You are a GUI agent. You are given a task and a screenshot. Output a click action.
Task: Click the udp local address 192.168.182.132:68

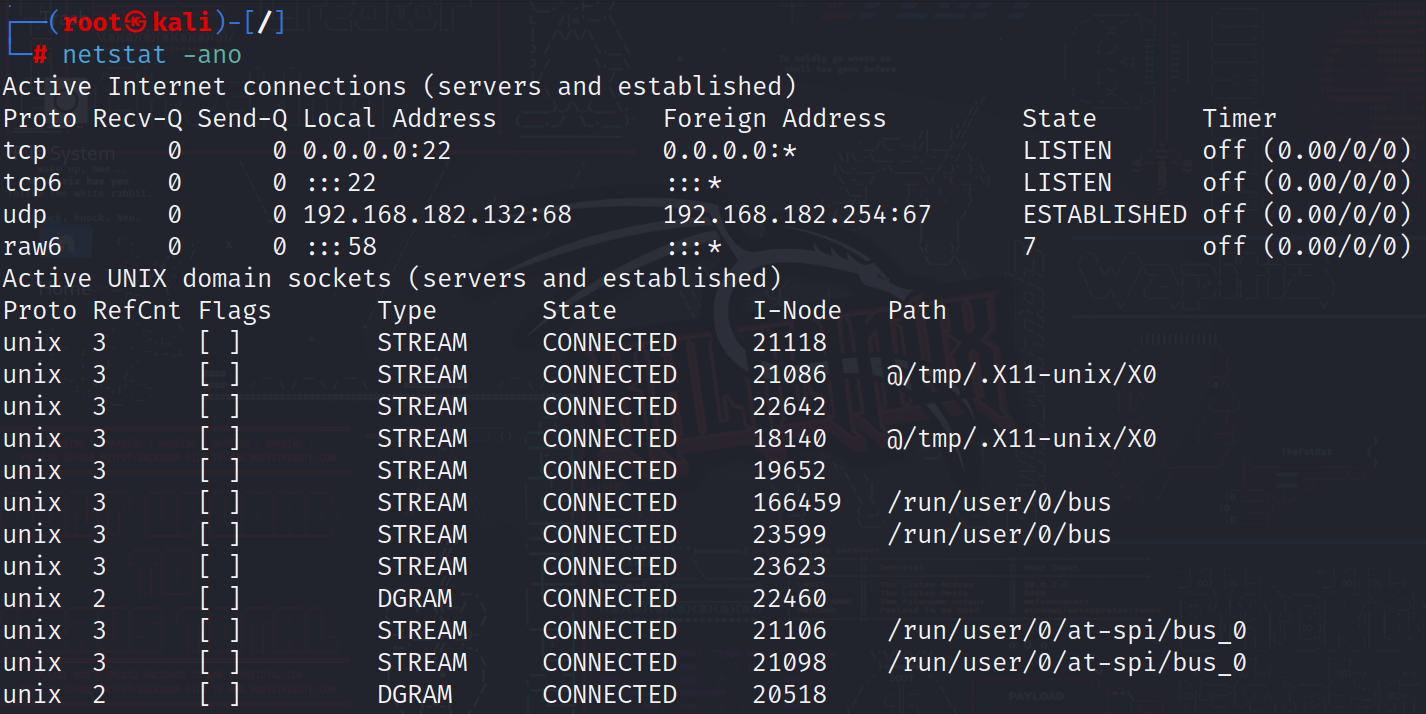coord(437,215)
